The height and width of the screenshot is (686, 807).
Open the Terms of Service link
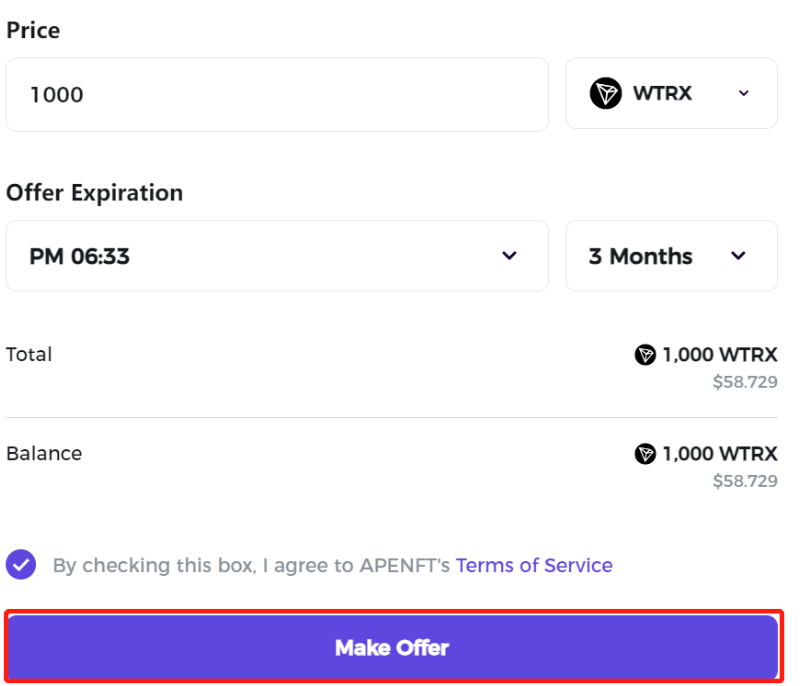click(x=534, y=565)
